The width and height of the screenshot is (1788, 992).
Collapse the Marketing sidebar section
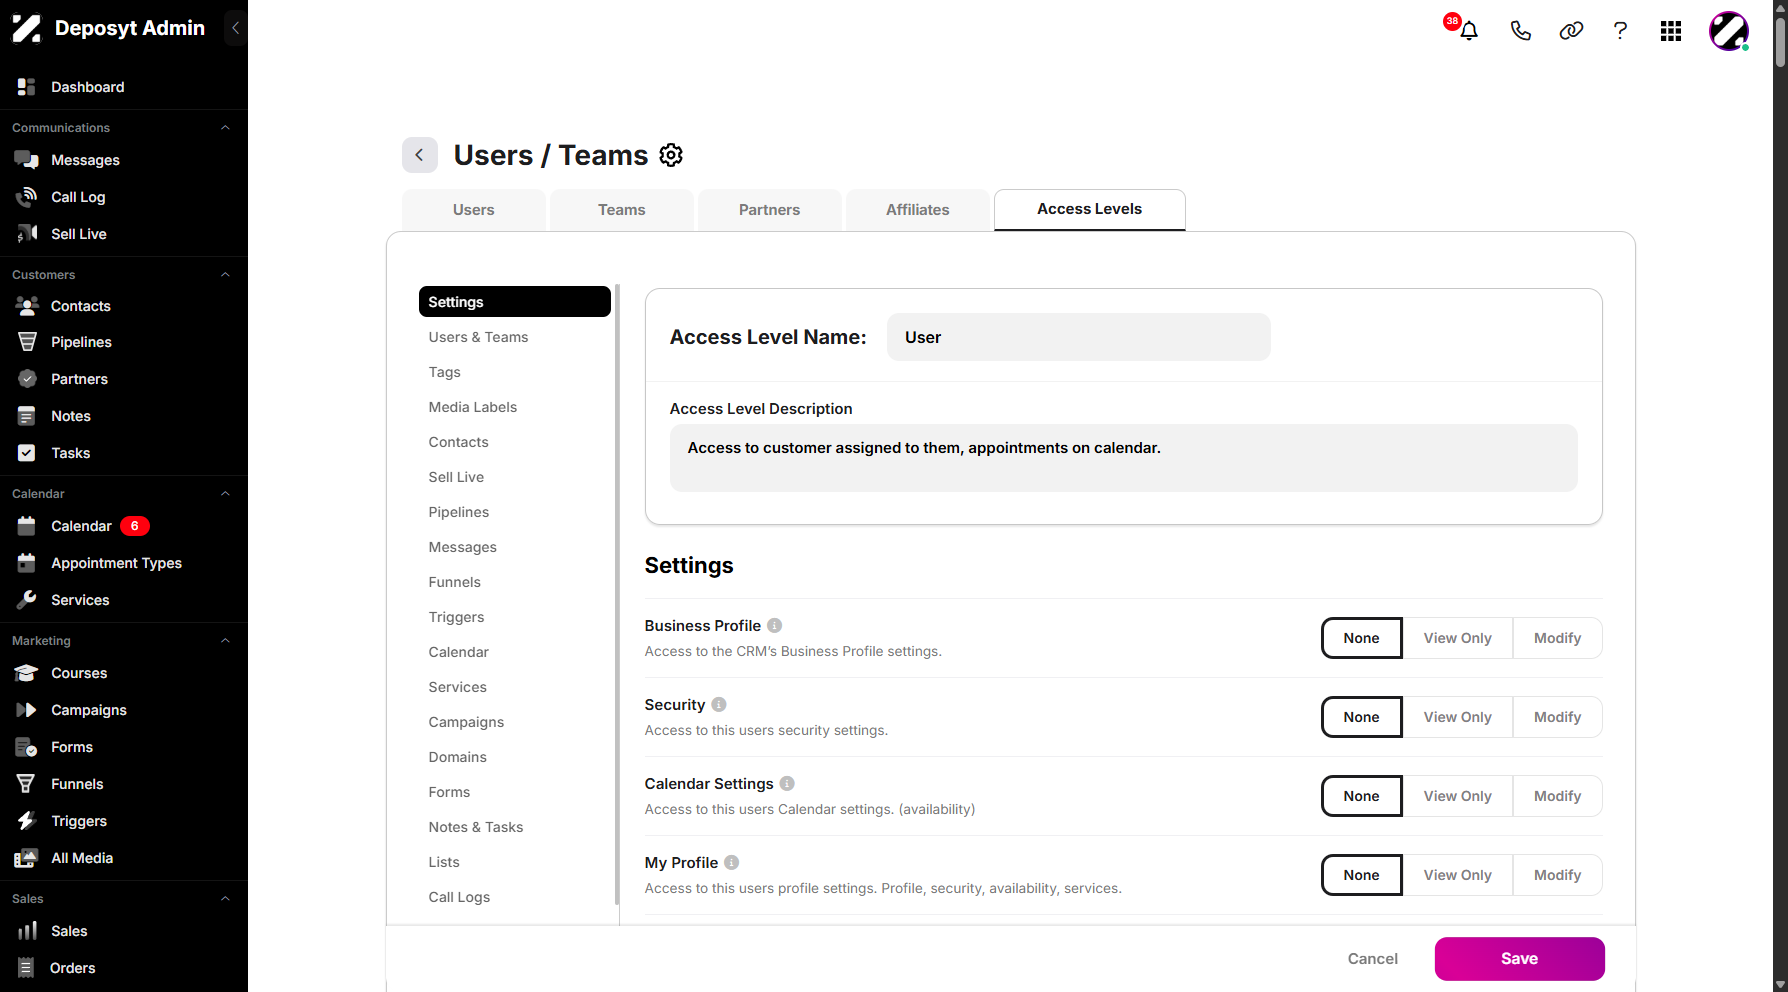tap(225, 641)
